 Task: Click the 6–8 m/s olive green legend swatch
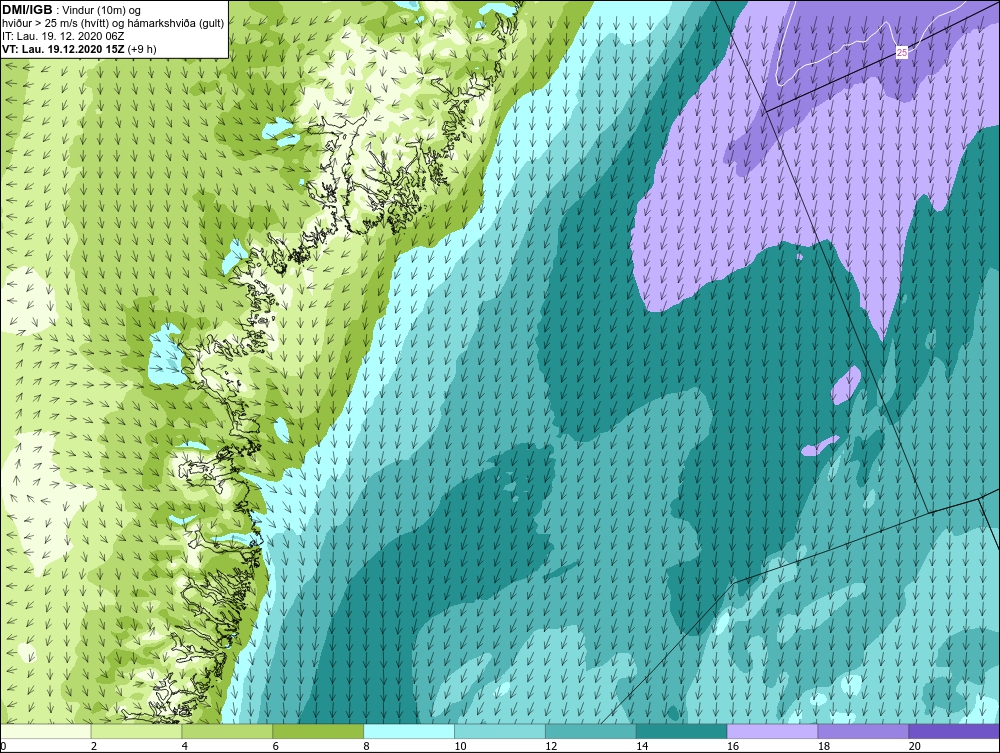(x=318, y=731)
